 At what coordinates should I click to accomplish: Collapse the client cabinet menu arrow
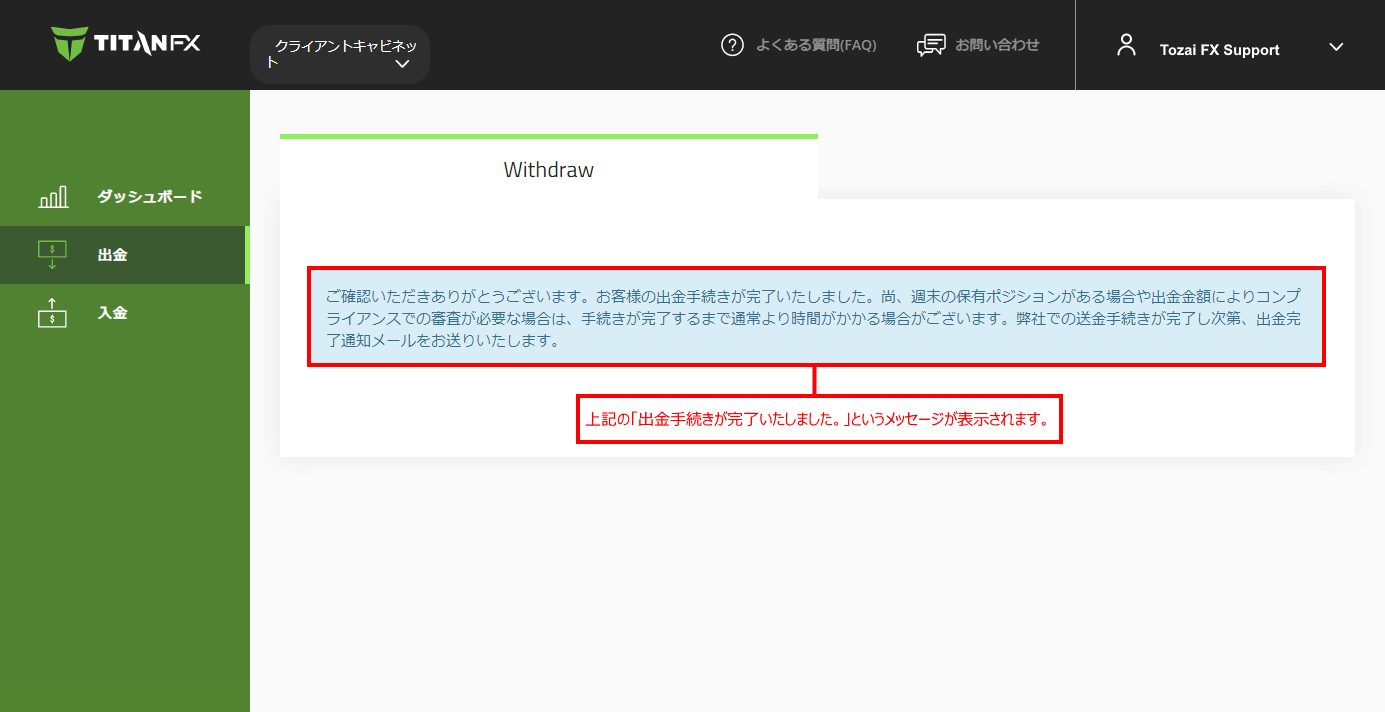[403, 63]
